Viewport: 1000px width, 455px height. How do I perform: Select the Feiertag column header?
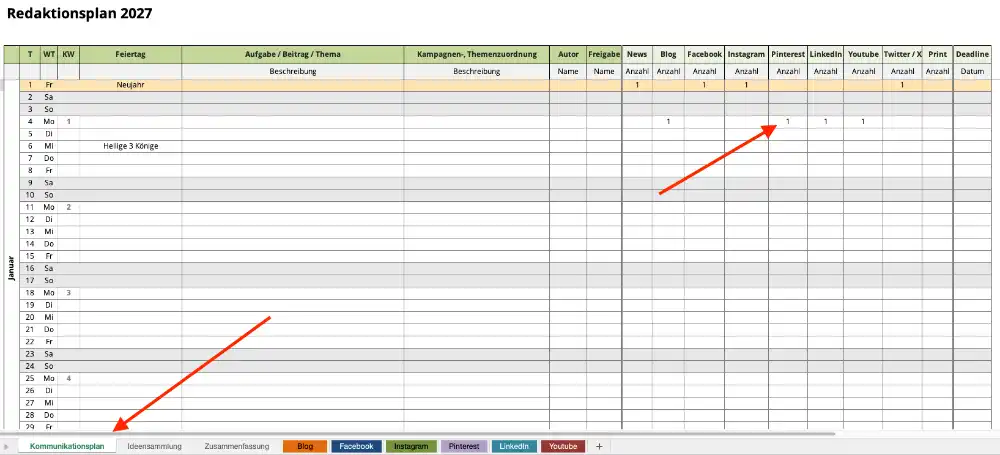[131, 54]
